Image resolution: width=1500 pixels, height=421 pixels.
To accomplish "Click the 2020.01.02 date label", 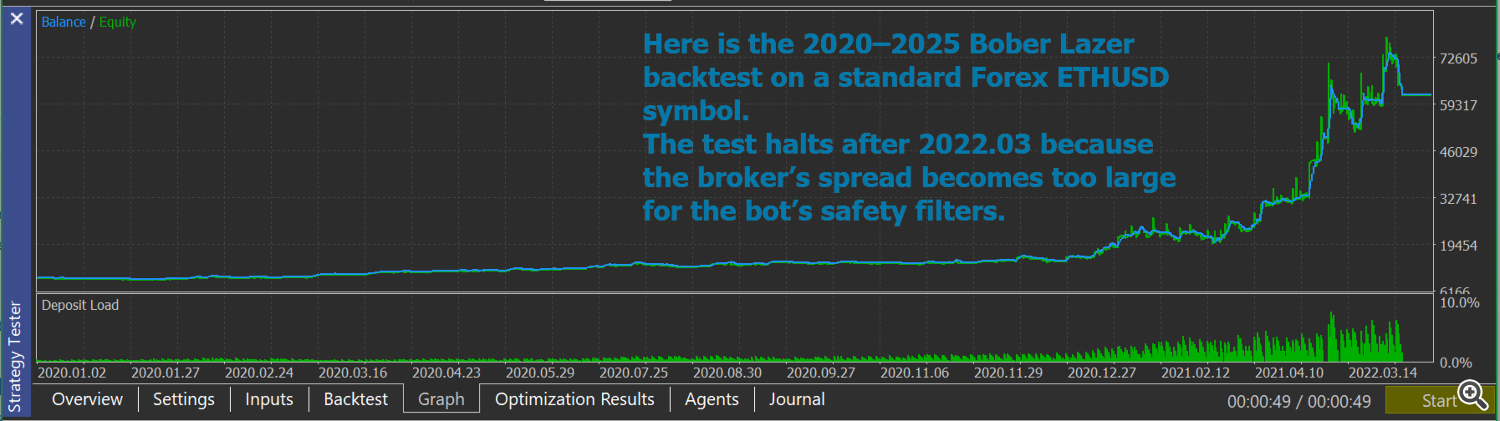I will [73, 372].
